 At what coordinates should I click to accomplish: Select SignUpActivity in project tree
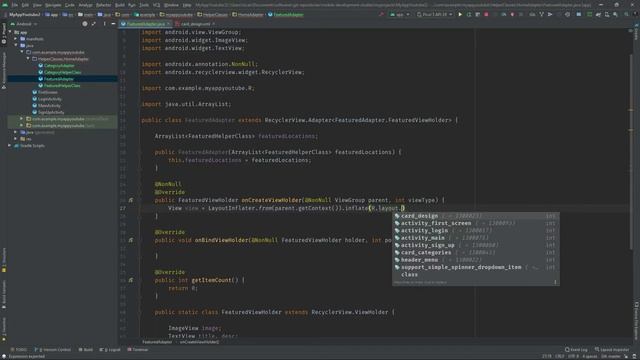click(51, 112)
